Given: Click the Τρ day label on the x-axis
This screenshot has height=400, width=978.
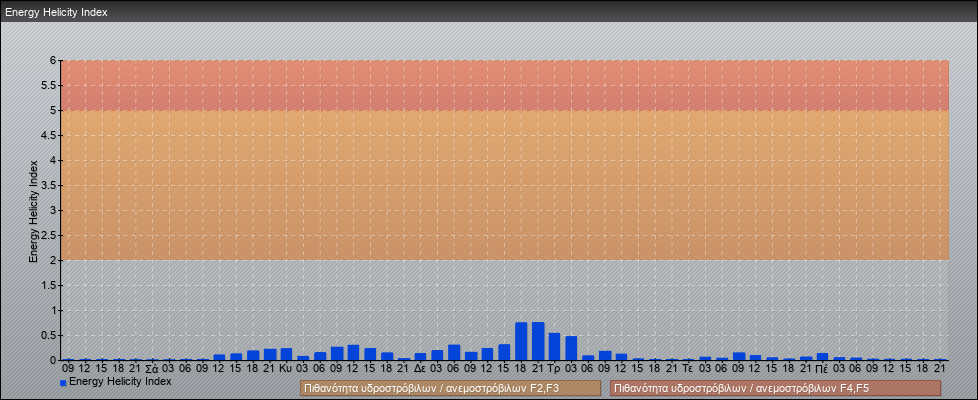Looking at the screenshot, I should (x=554, y=368).
